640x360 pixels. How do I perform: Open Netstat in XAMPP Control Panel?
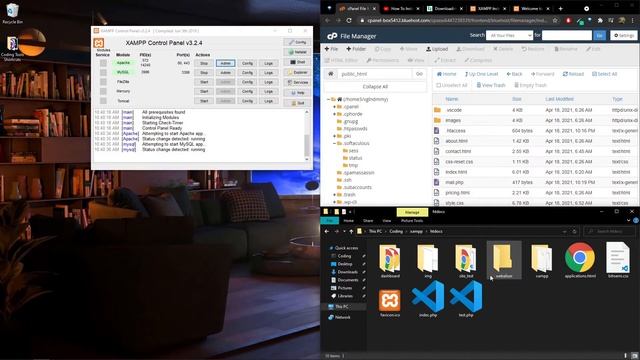[298, 52]
